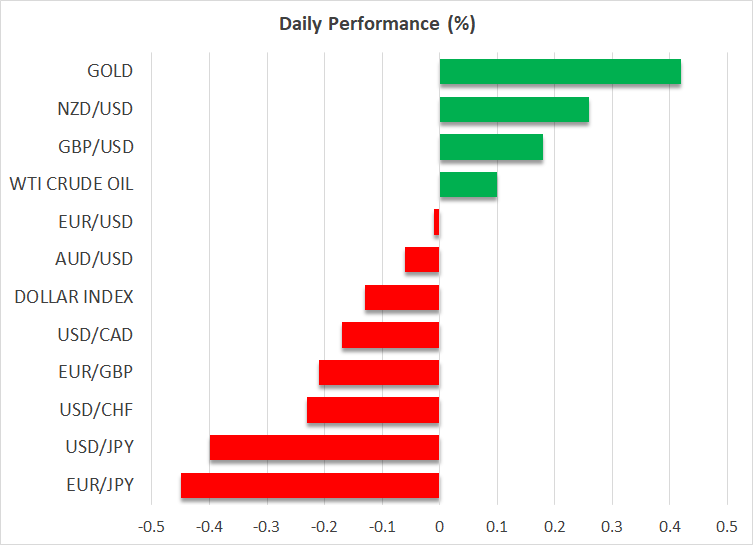Click the GOLD green bar
753x545 pixels.
[560, 72]
